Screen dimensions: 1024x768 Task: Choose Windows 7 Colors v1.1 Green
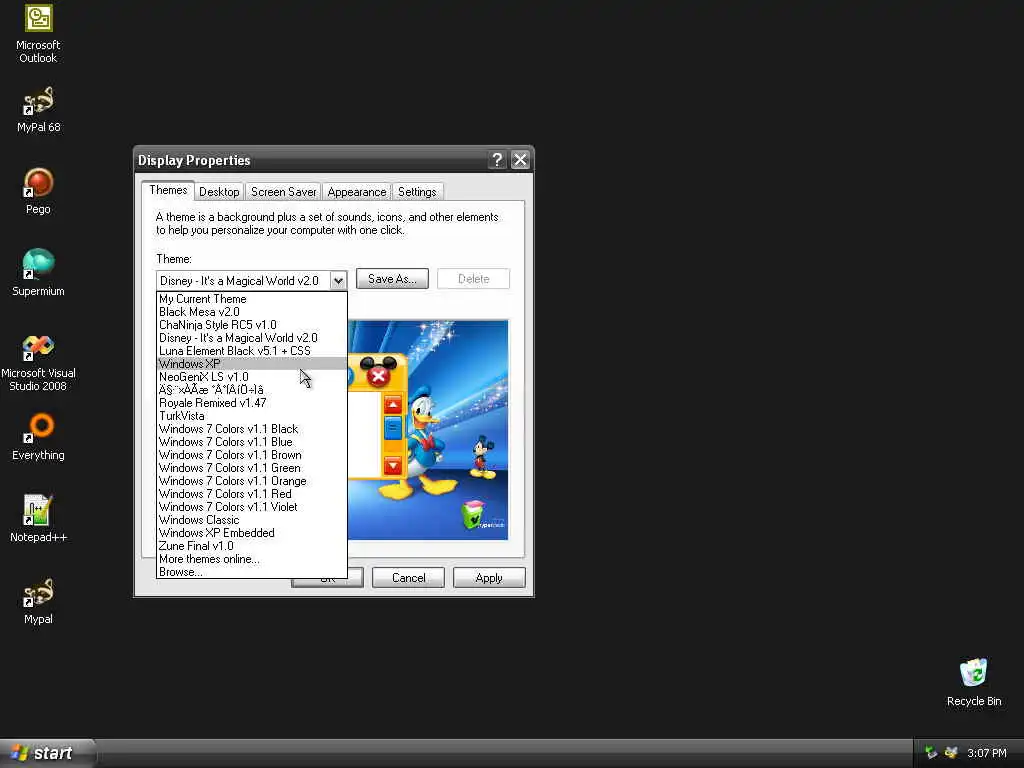[251, 468]
